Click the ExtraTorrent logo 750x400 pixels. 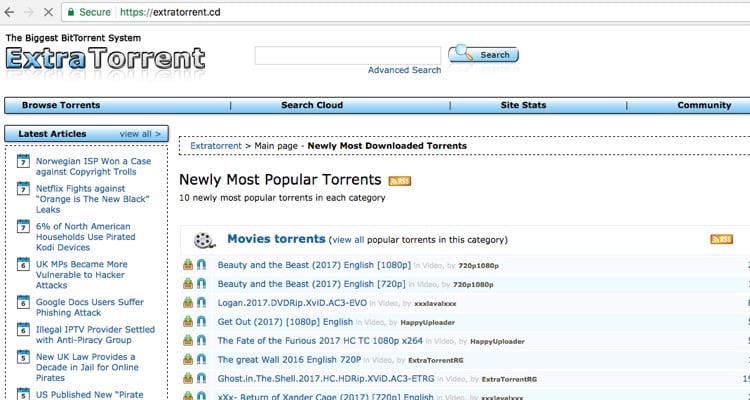click(x=104, y=58)
